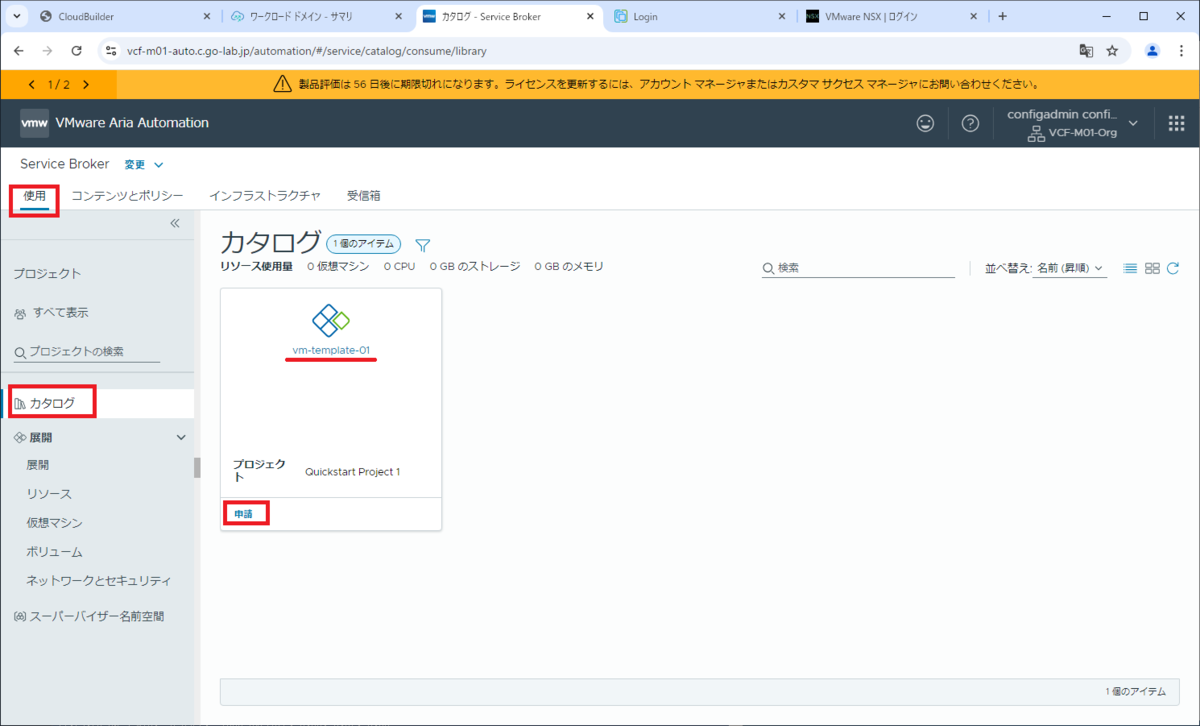
Task: Open the Chrome profile avatar
Action: pyautogui.click(x=1152, y=50)
